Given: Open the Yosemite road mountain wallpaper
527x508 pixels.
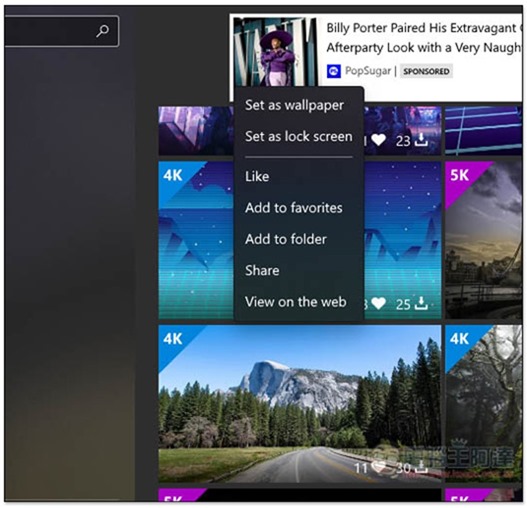Looking at the screenshot, I should click(x=300, y=403).
